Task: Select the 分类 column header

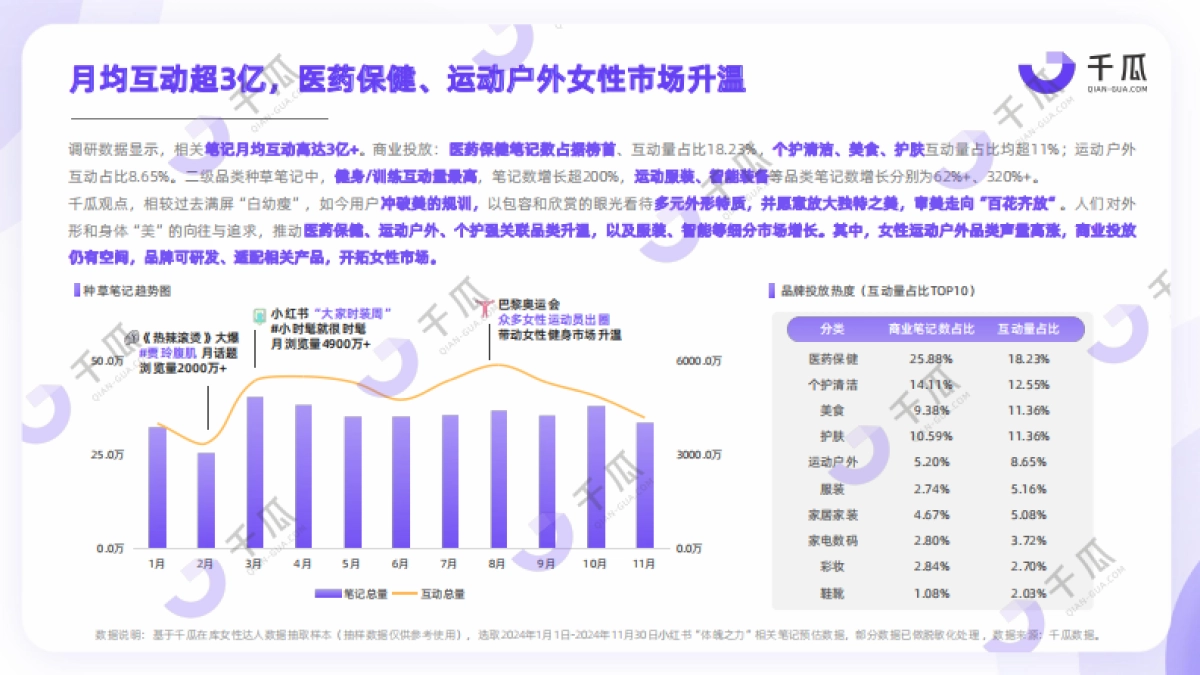Action: coord(833,329)
